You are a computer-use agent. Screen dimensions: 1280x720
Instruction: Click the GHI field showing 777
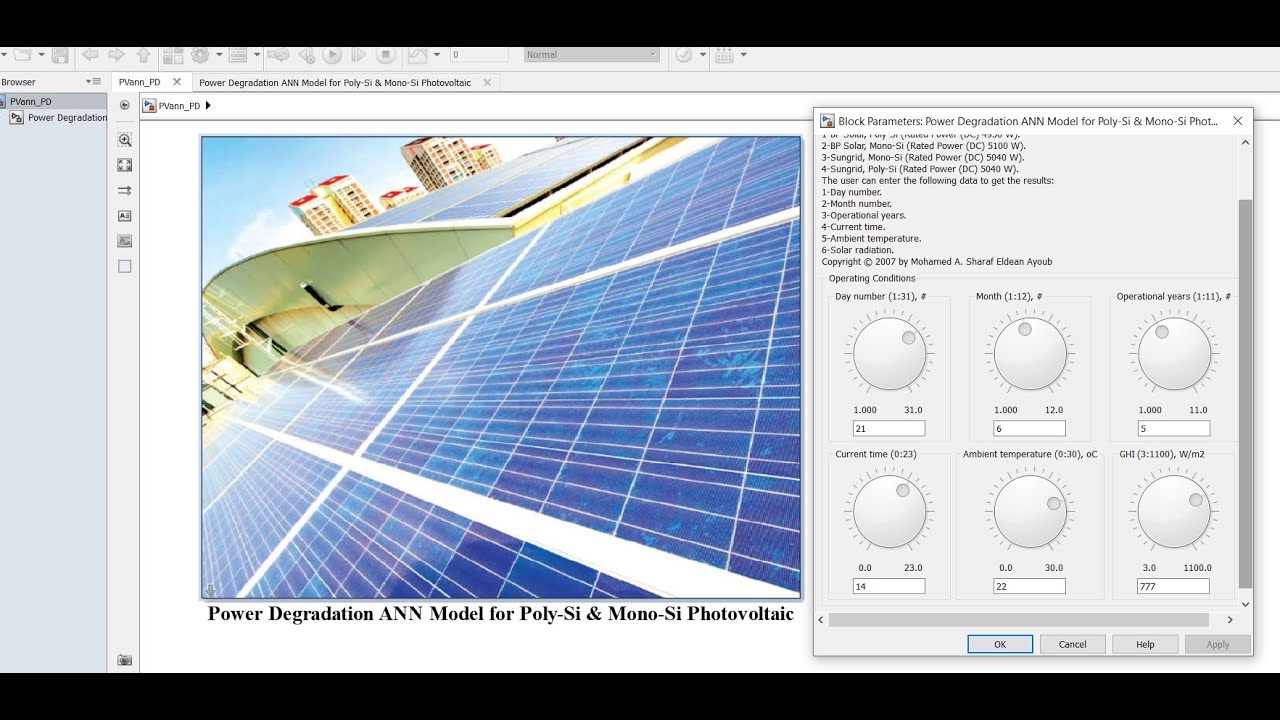coord(1174,587)
